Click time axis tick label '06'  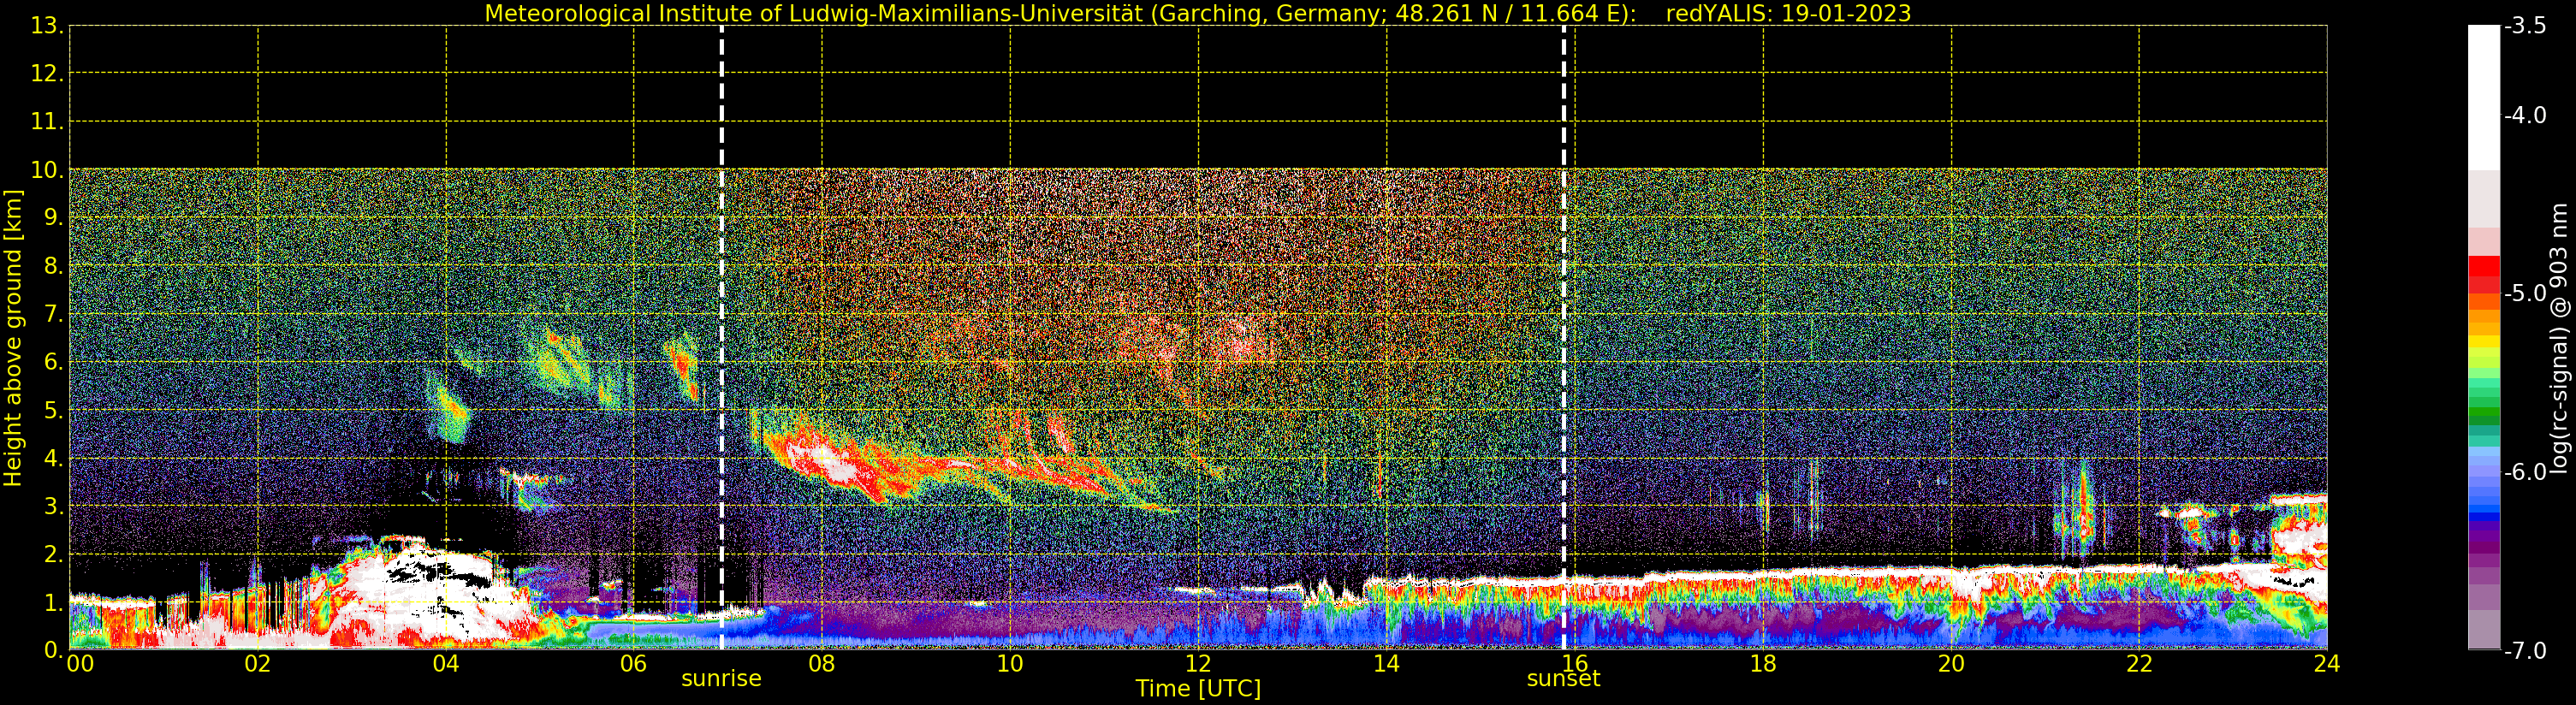(x=634, y=664)
